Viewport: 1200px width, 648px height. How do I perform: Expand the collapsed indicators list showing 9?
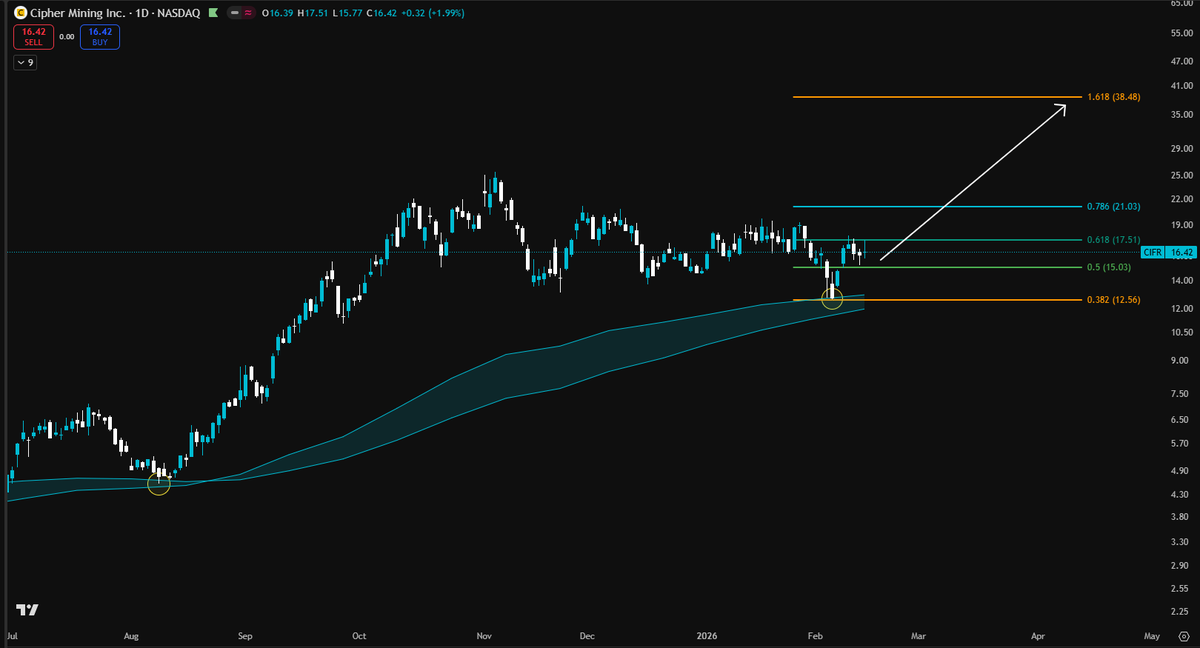[x=25, y=63]
